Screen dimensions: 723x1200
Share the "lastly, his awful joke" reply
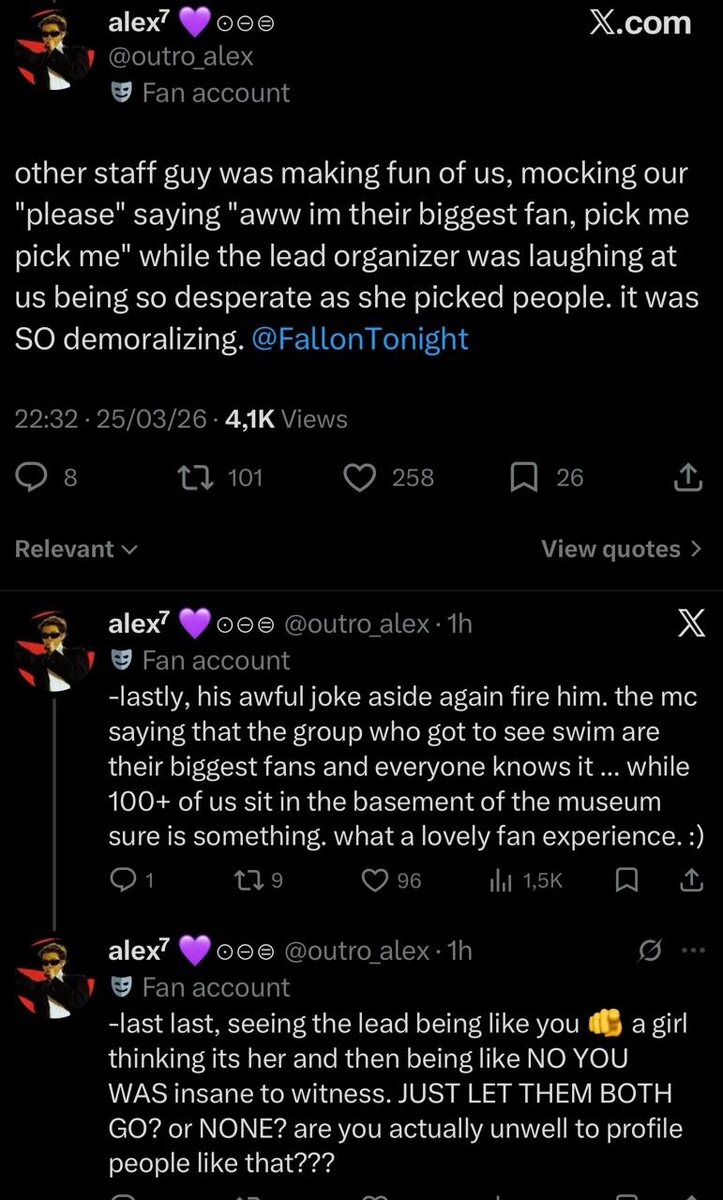point(689,880)
